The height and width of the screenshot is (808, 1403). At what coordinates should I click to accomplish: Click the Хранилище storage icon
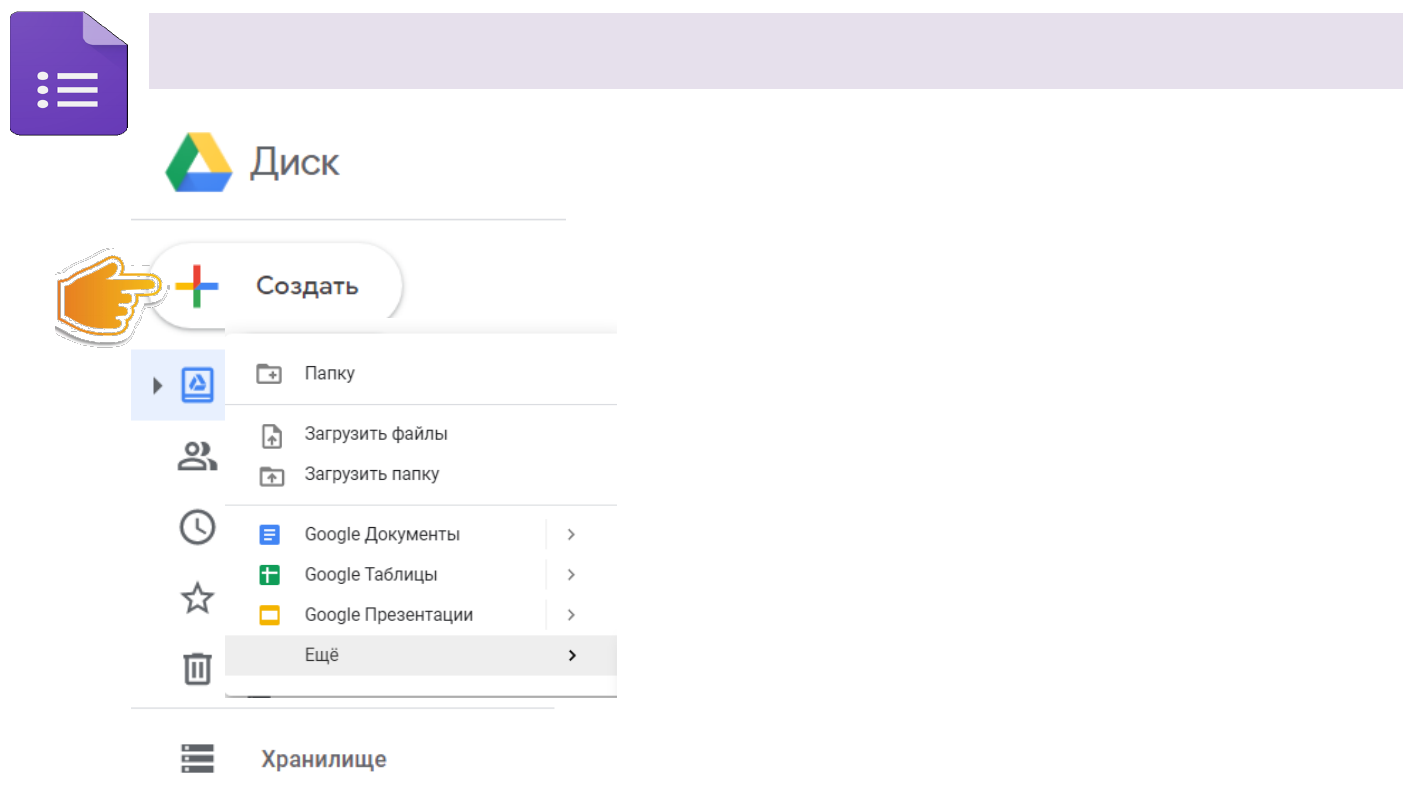pyautogui.click(x=198, y=759)
